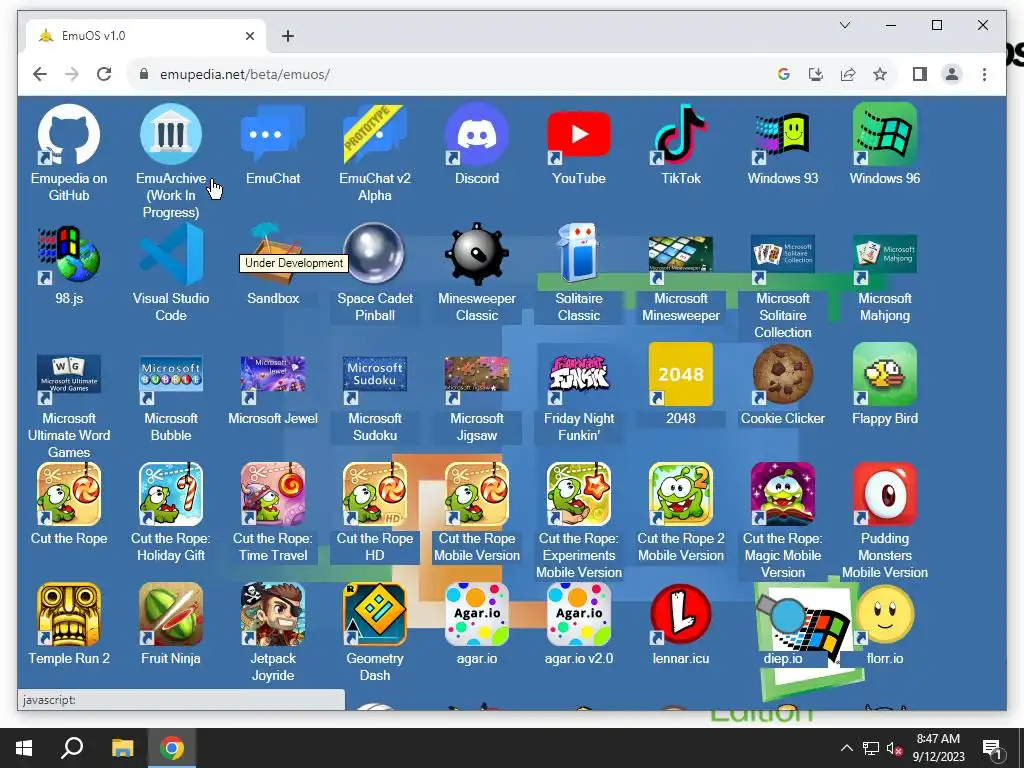Reload the current page
Image resolution: width=1024 pixels, height=768 pixels.
pos(104,74)
